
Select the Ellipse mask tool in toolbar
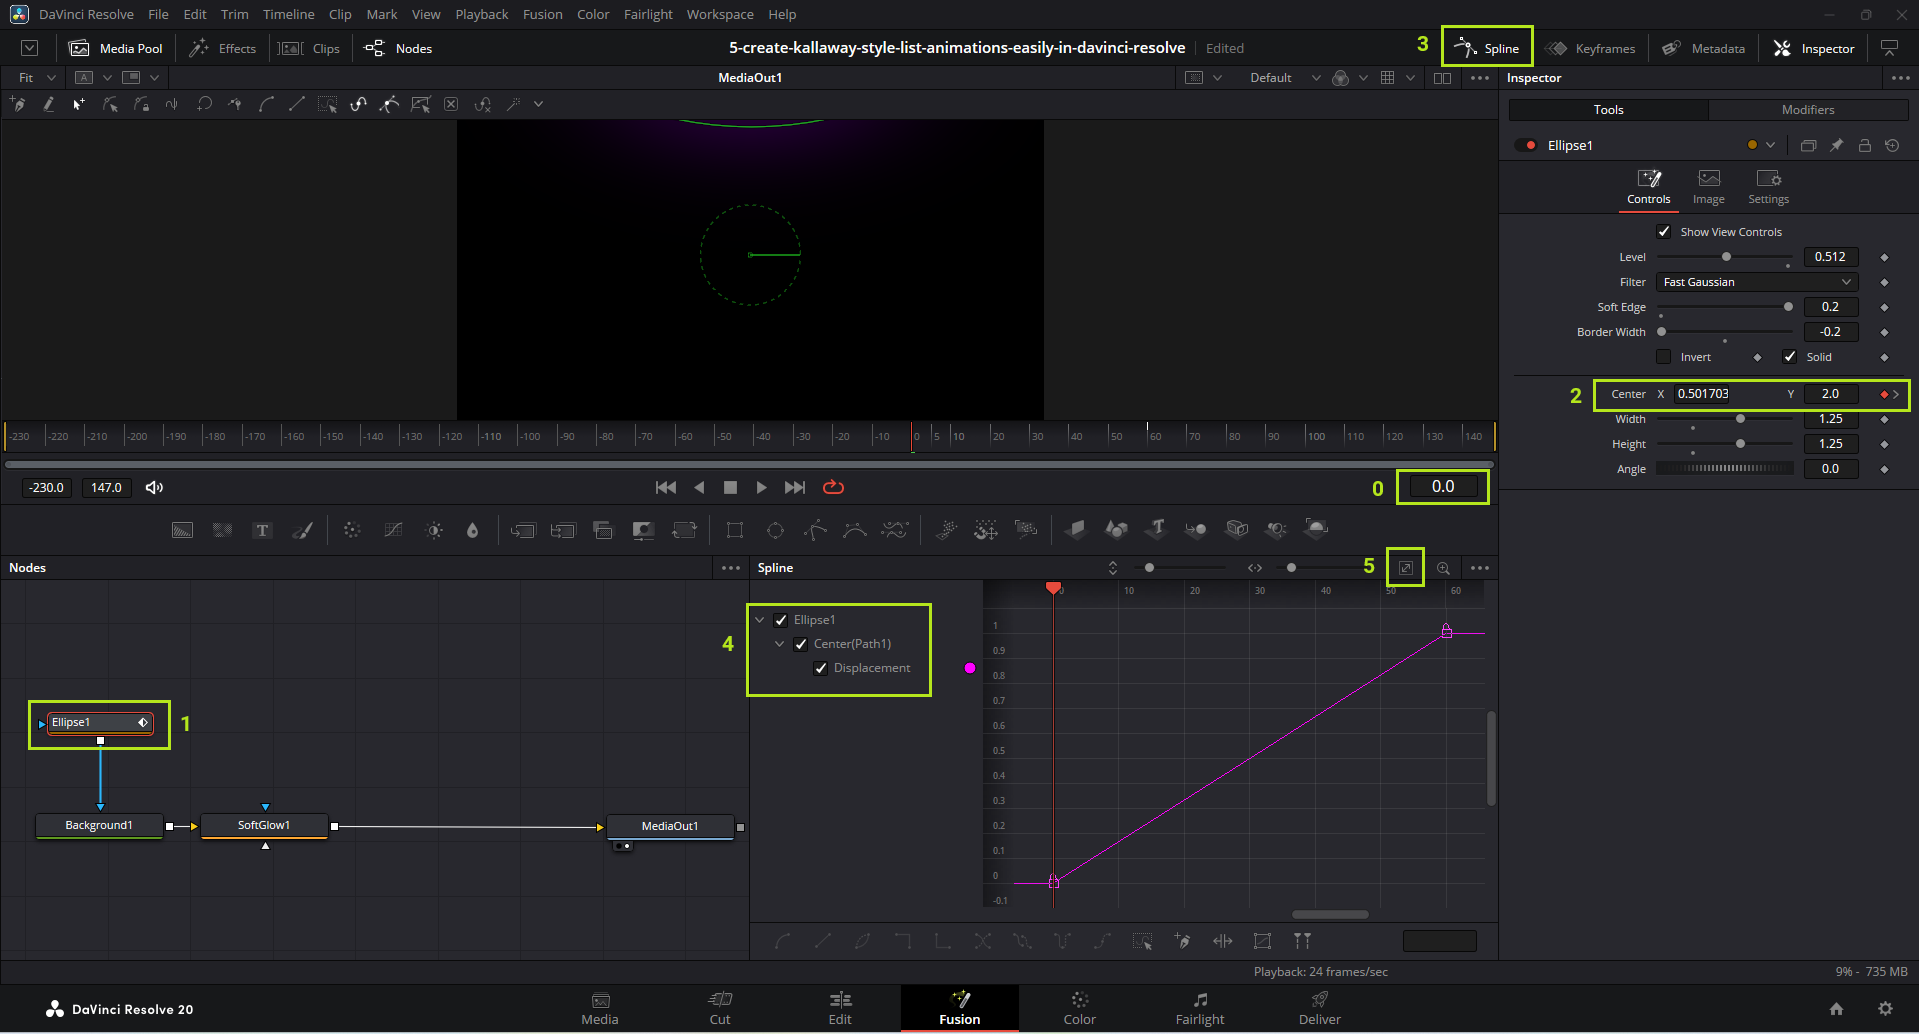point(775,530)
